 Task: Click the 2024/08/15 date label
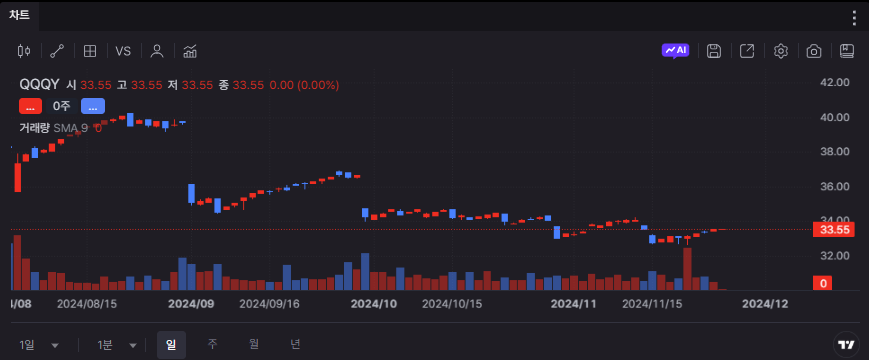click(x=87, y=304)
